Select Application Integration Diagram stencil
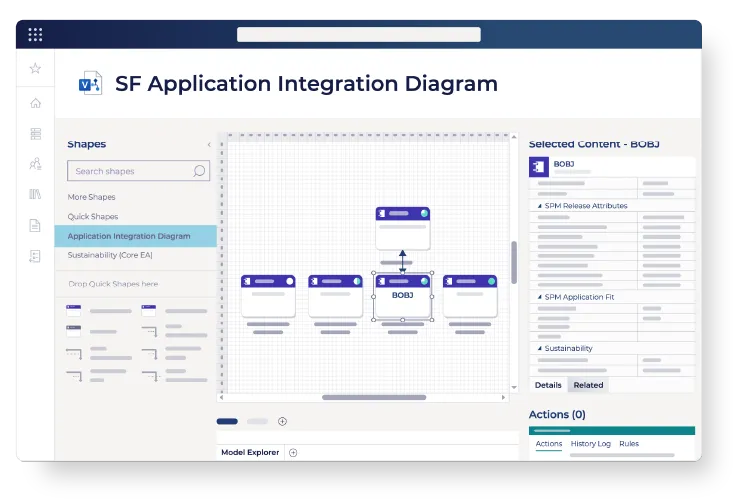733x501 pixels. [x=136, y=236]
